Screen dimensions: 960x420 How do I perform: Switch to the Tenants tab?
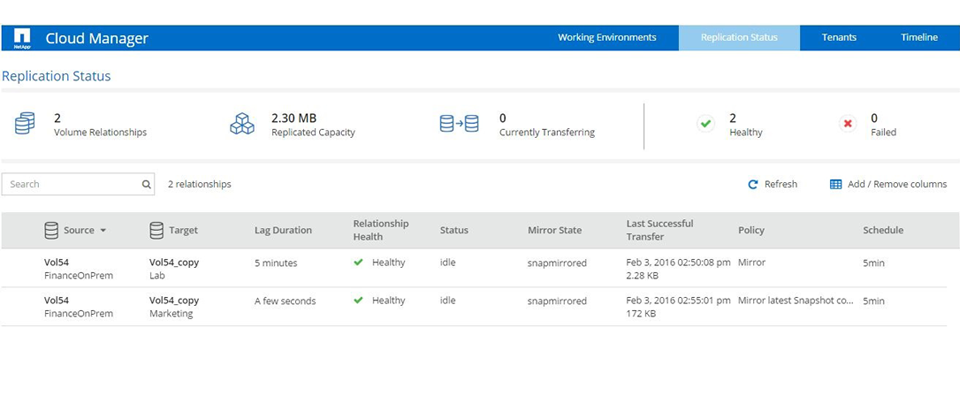pyautogui.click(x=839, y=37)
